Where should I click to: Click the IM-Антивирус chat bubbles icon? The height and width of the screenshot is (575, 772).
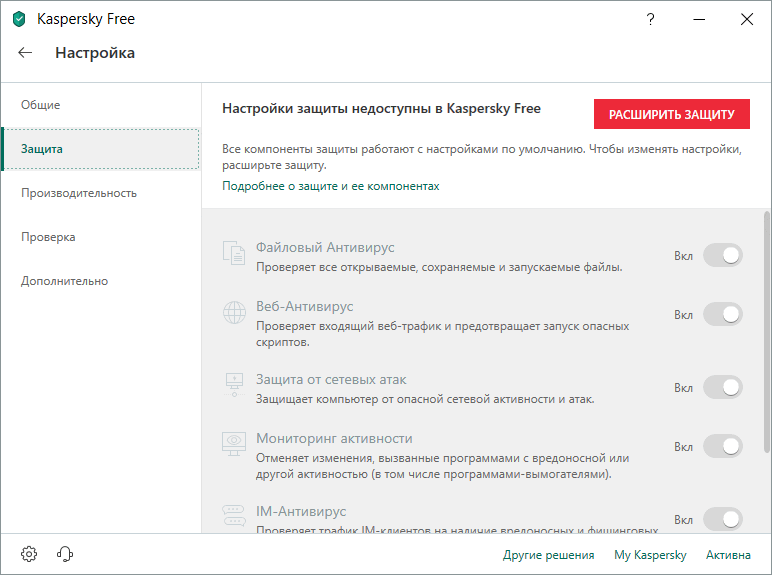[x=234, y=516]
